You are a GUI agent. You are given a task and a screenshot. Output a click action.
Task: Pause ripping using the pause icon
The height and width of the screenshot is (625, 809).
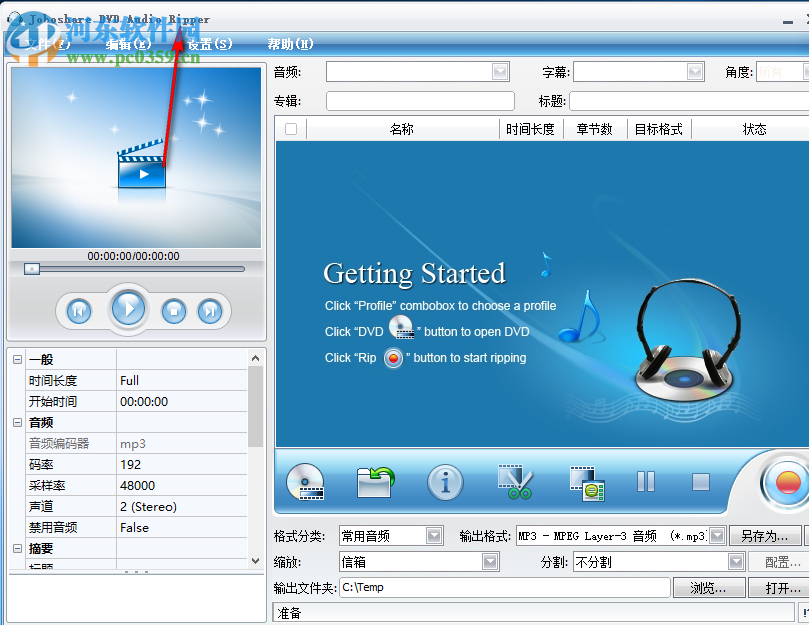click(646, 483)
